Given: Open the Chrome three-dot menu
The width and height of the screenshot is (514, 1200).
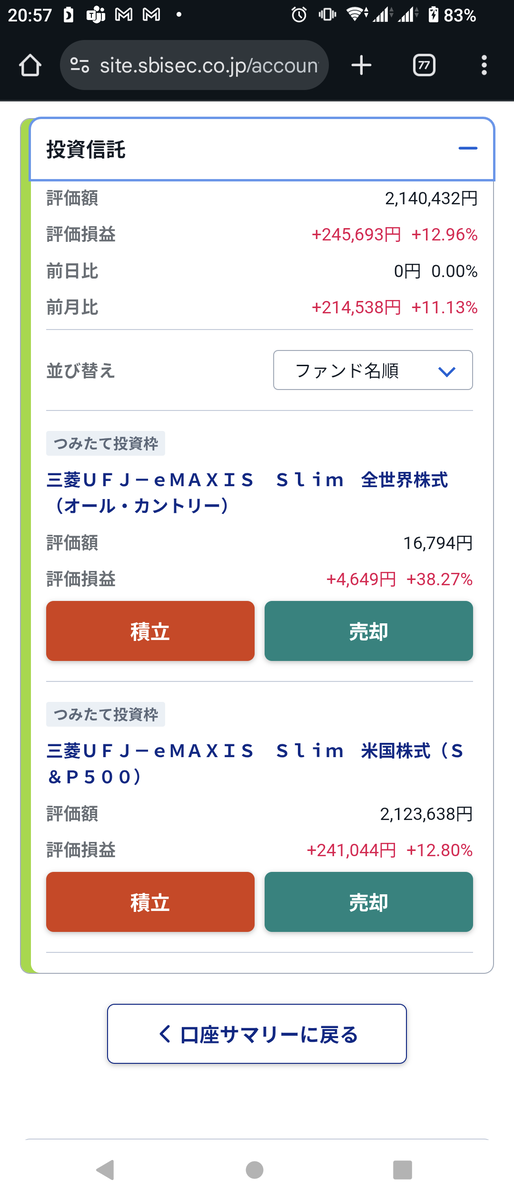Looking at the screenshot, I should coord(484,66).
